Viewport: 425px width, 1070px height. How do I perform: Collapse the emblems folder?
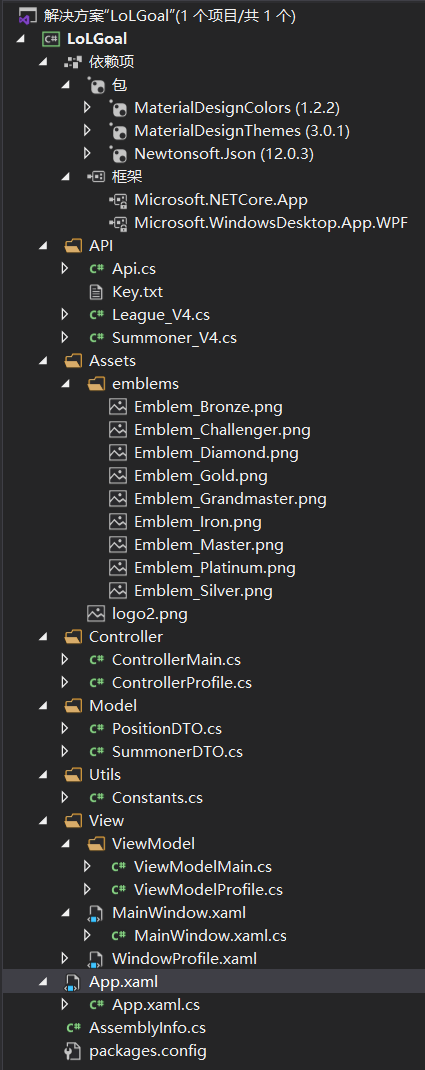point(66,384)
